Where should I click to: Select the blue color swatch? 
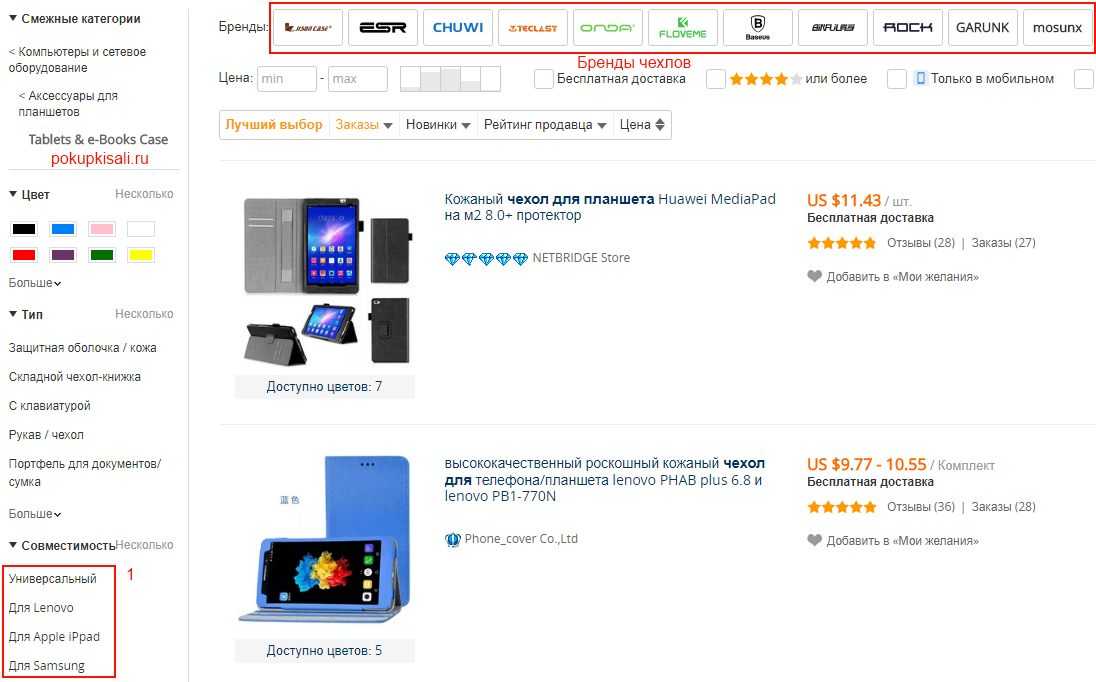[63, 229]
